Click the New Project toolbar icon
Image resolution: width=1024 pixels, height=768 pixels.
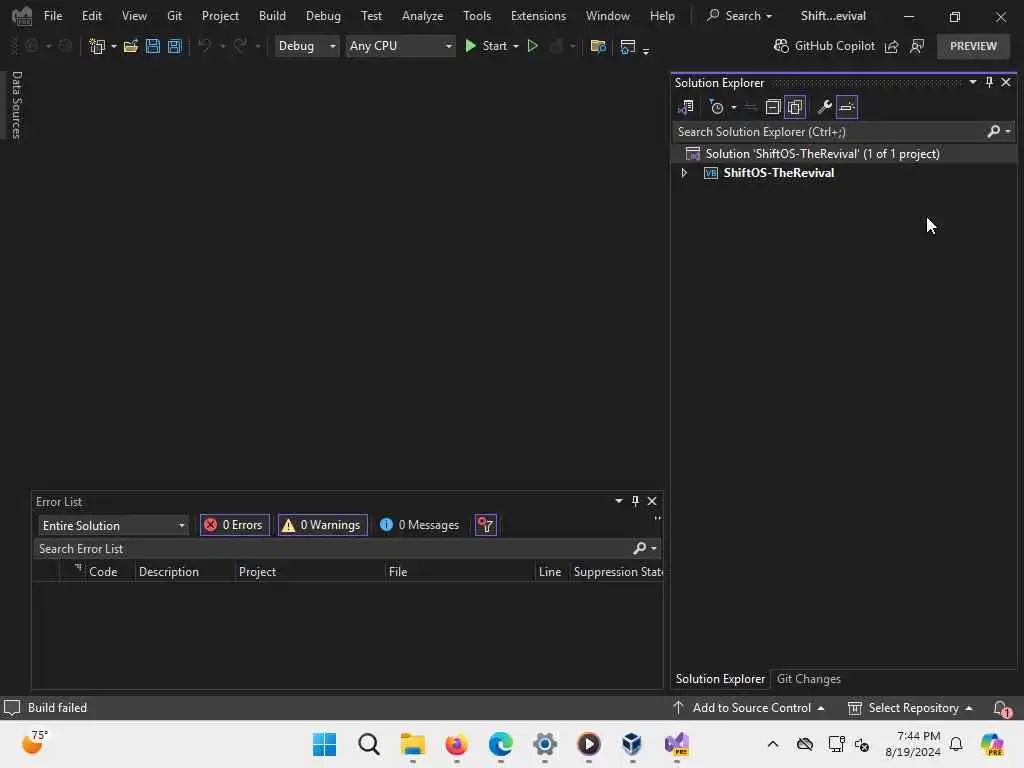tap(97, 46)
